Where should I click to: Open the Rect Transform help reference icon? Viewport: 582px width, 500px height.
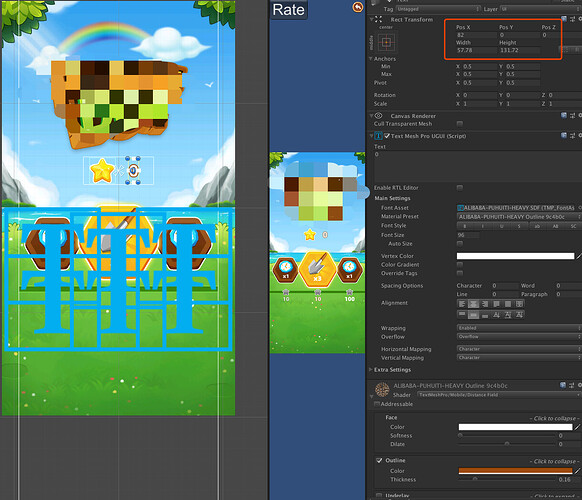564,19
